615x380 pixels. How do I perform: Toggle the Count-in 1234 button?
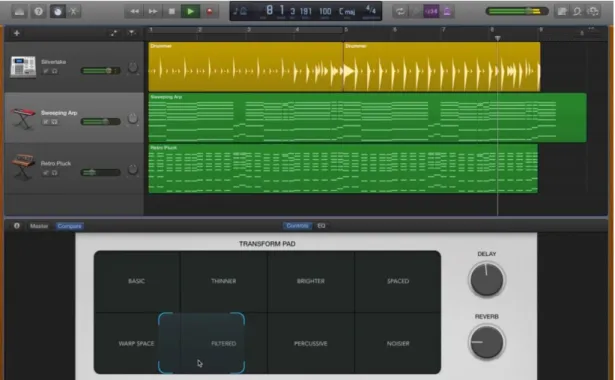[431, 11]
